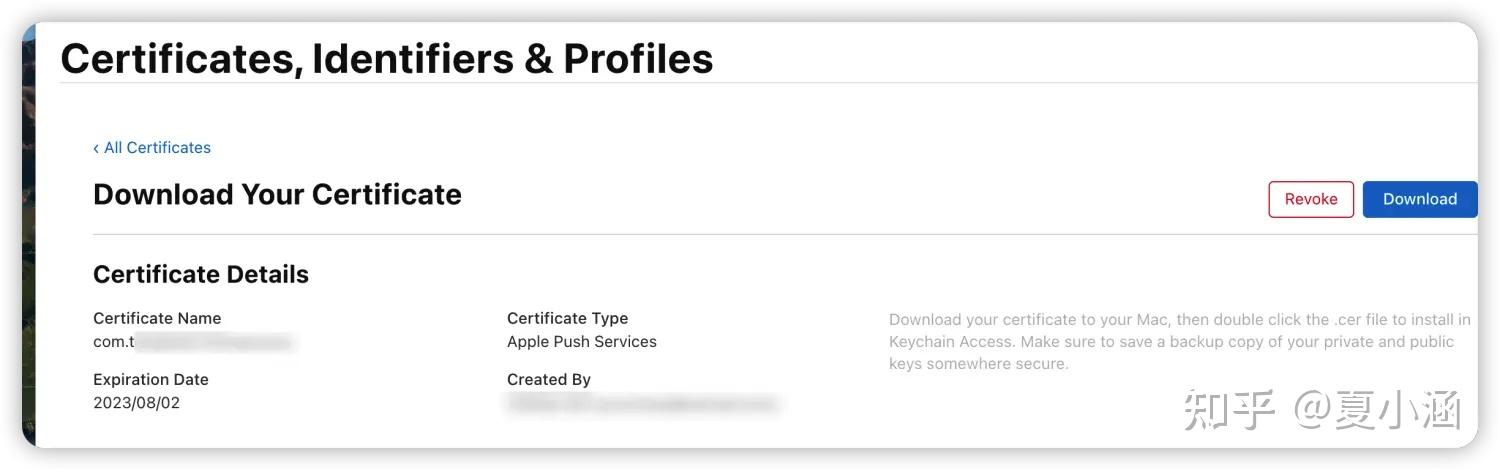Click the desktop wallpaper strip at left edge

pos(28,240)
